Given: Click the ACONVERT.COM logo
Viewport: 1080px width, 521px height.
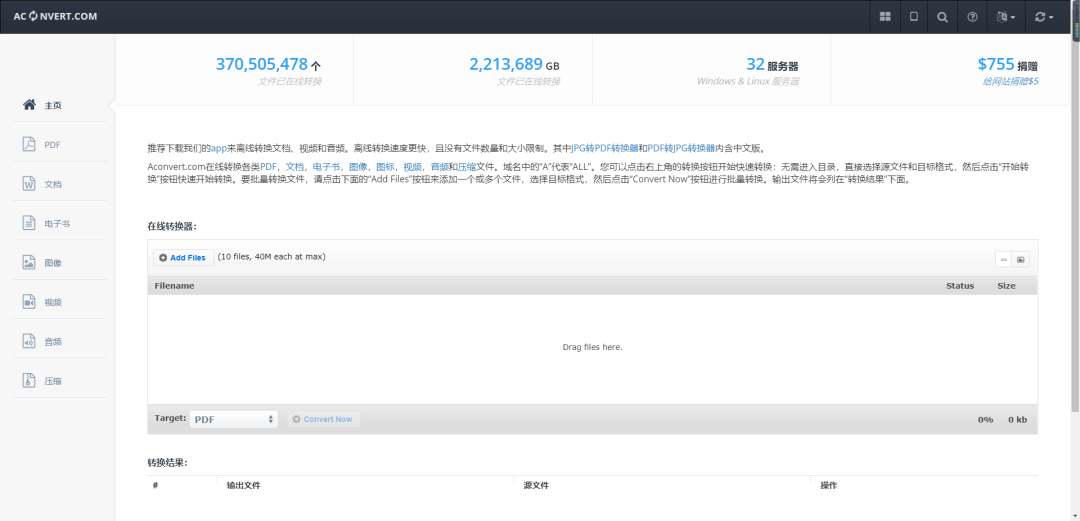Looking at the screenshot, I should pos(55,17).
